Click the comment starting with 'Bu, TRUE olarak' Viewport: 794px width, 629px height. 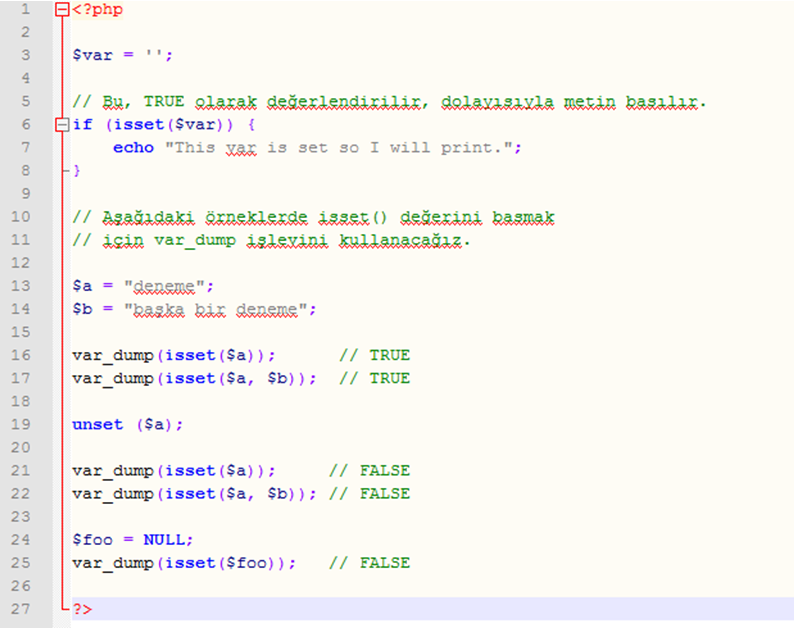pyautogui.click(x=389, y=102)
